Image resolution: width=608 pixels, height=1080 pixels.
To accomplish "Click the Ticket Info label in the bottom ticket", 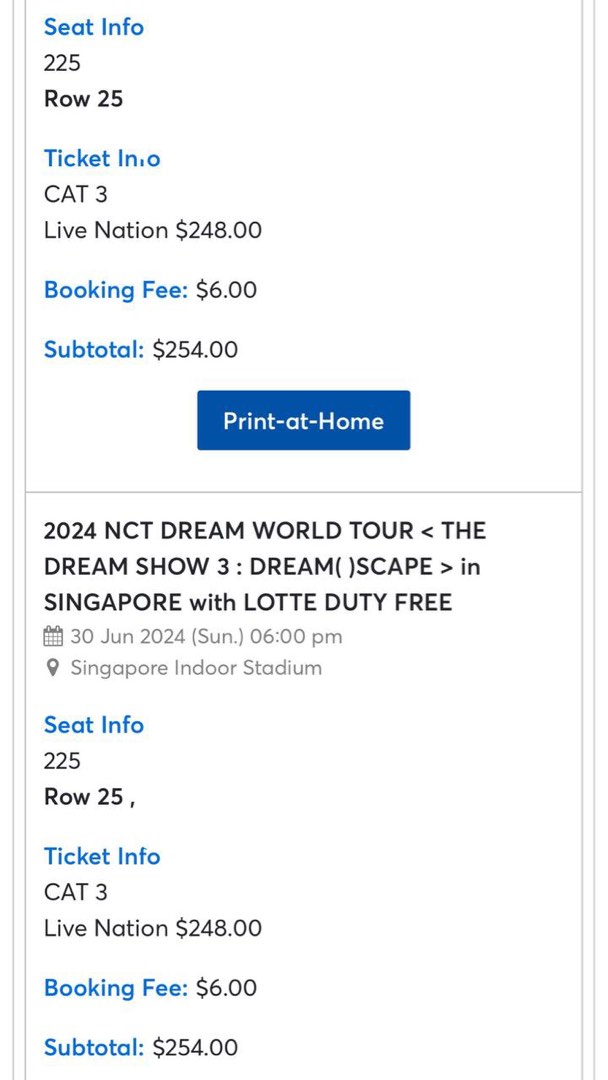I will (102, 856).
